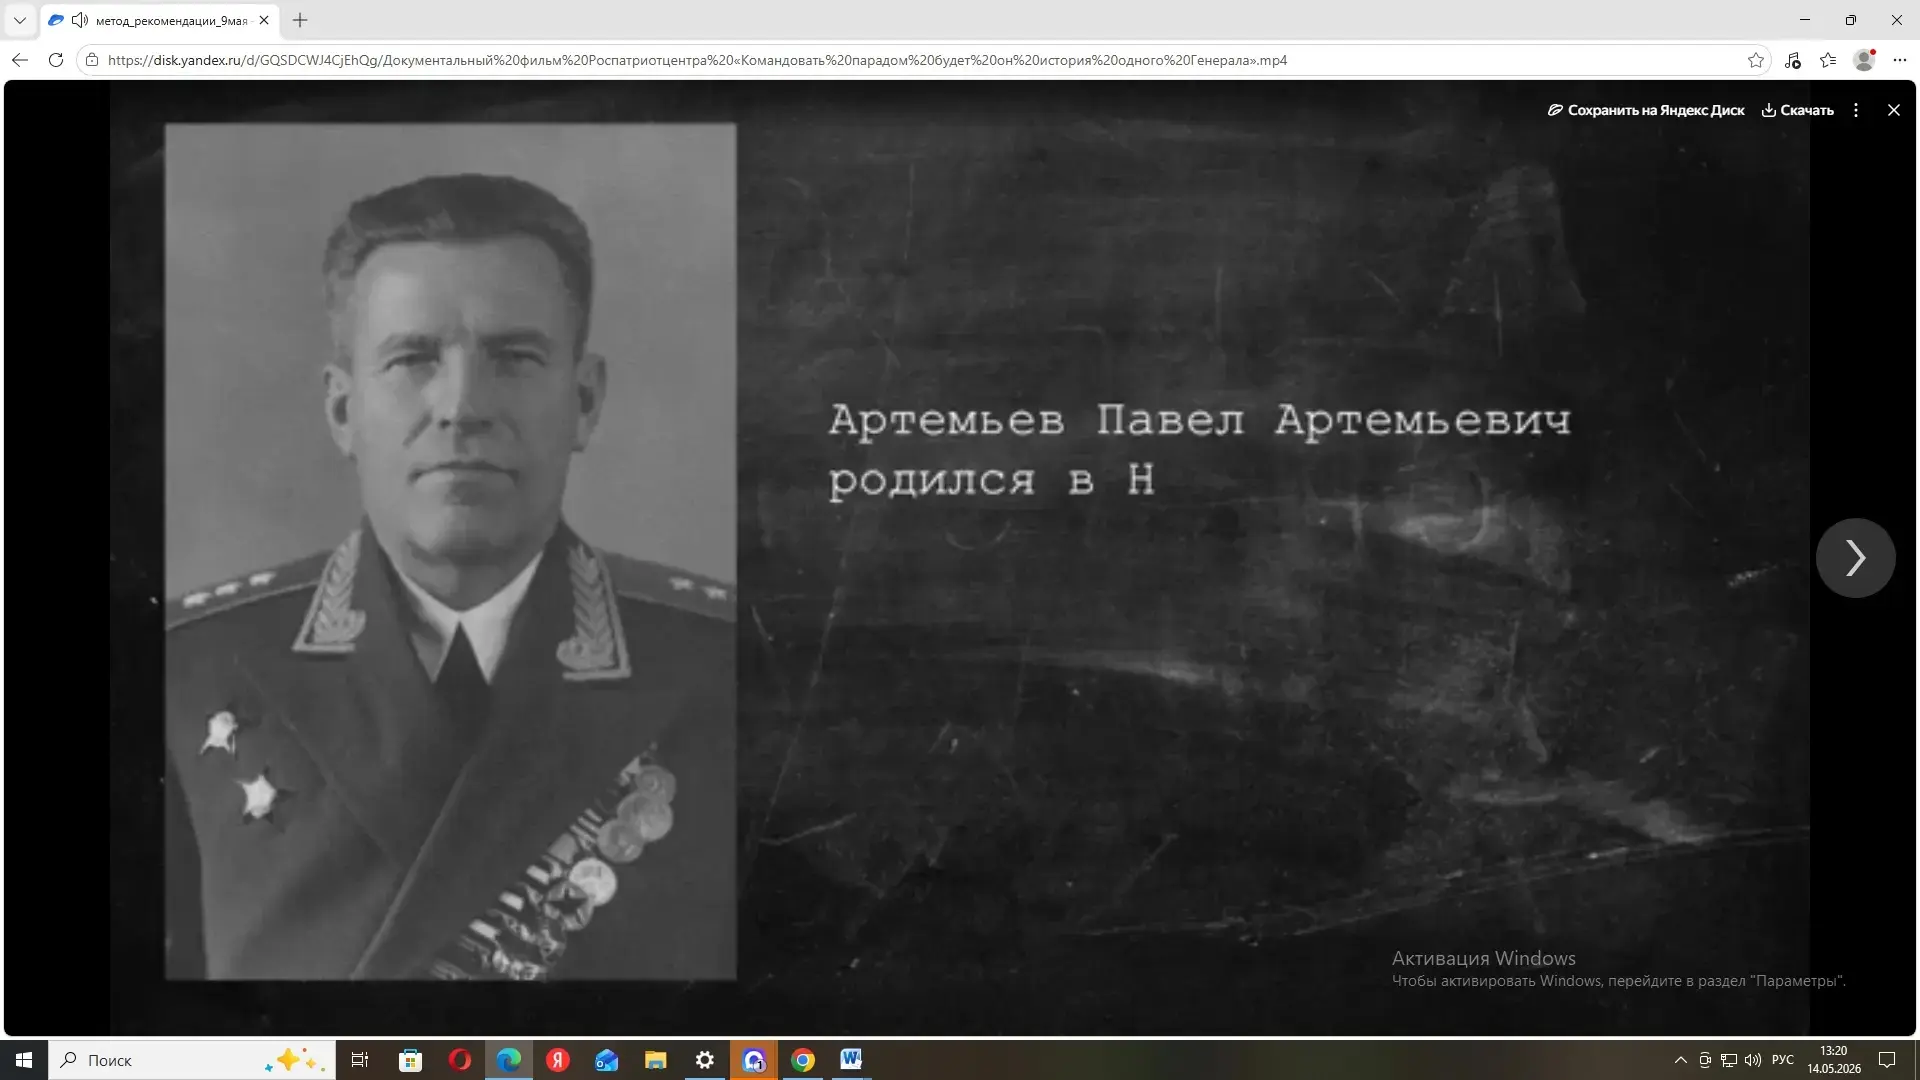
Task: Open the highlighted orange taskbar app with badge
Action: point(754,1060)
